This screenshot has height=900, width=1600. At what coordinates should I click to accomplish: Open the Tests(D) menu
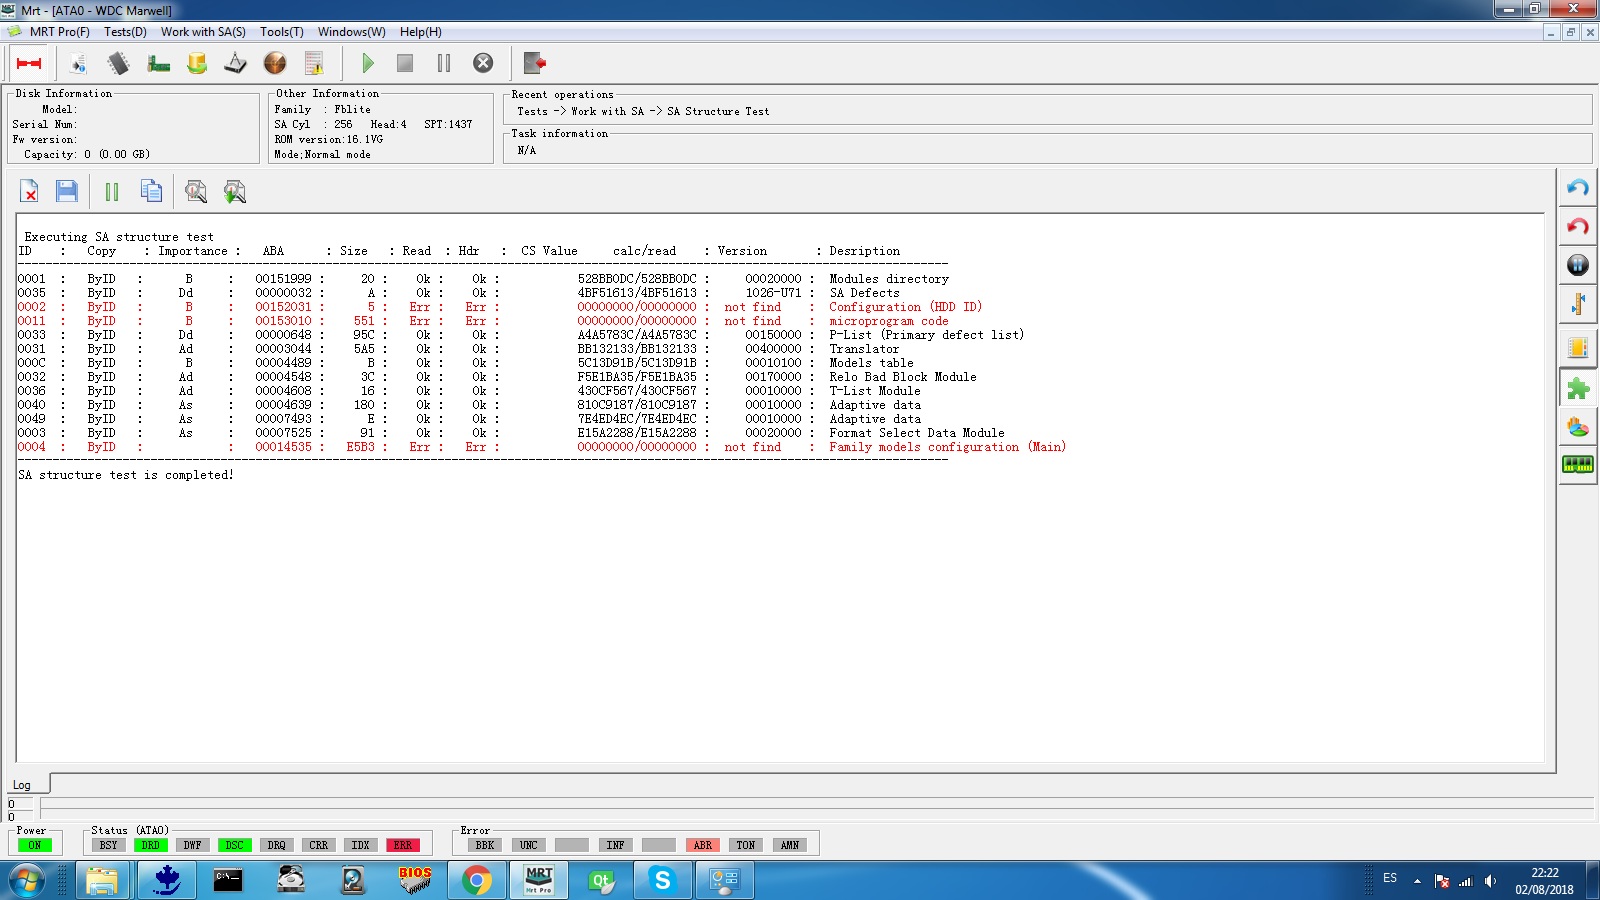pos(125,32)
